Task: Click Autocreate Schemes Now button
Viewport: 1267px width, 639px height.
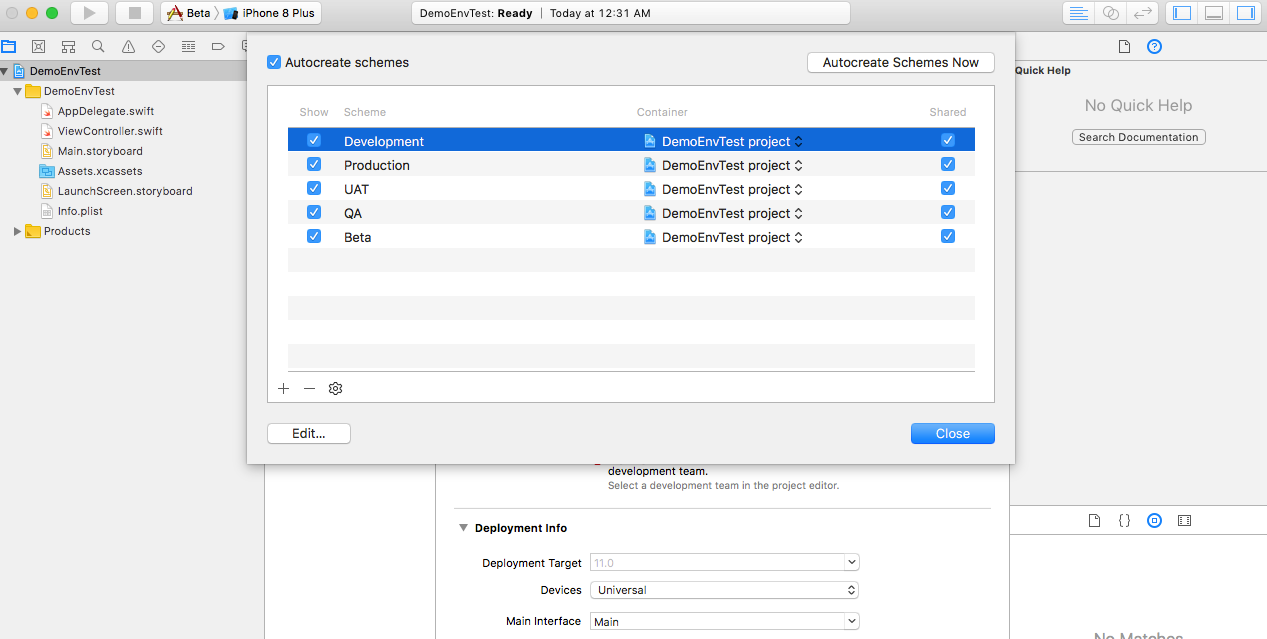Action: [x=901, y=62]
